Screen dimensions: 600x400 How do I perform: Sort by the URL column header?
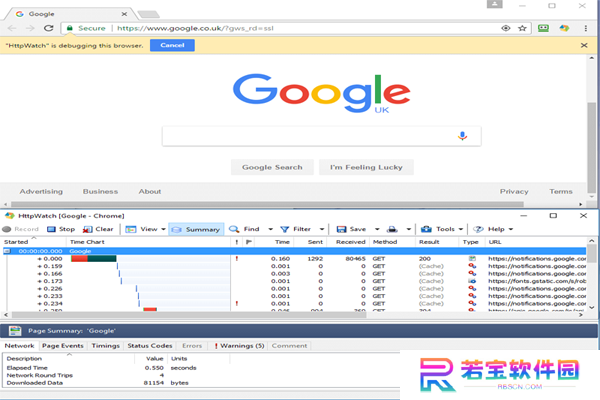(495, 242)
